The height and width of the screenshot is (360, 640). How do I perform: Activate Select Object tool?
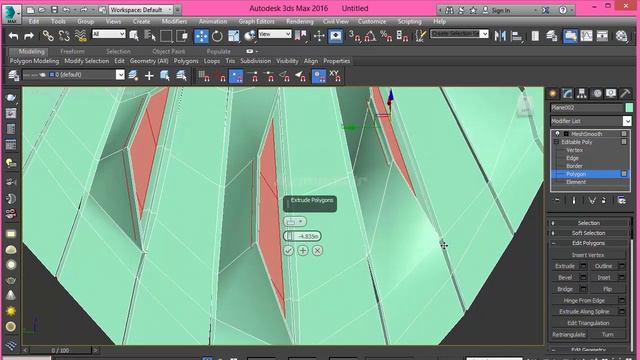point(133,36)
